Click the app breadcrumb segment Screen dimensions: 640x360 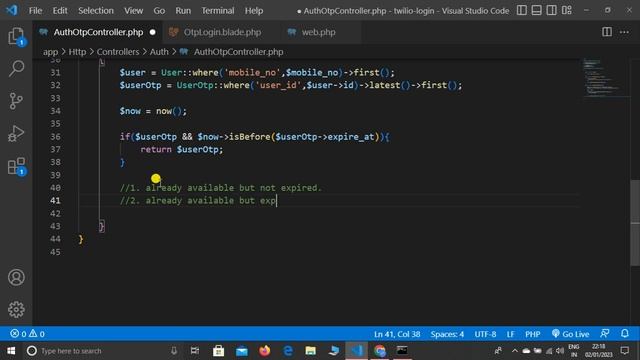[x=51, y=52]
